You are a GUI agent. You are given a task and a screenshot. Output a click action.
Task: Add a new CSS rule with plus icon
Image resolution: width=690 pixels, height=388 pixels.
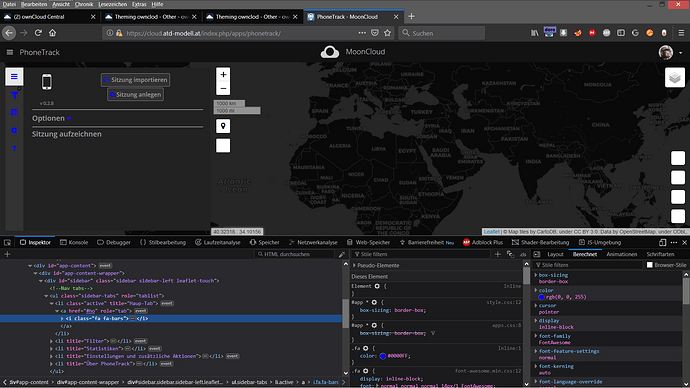click(x=498, y=254)
